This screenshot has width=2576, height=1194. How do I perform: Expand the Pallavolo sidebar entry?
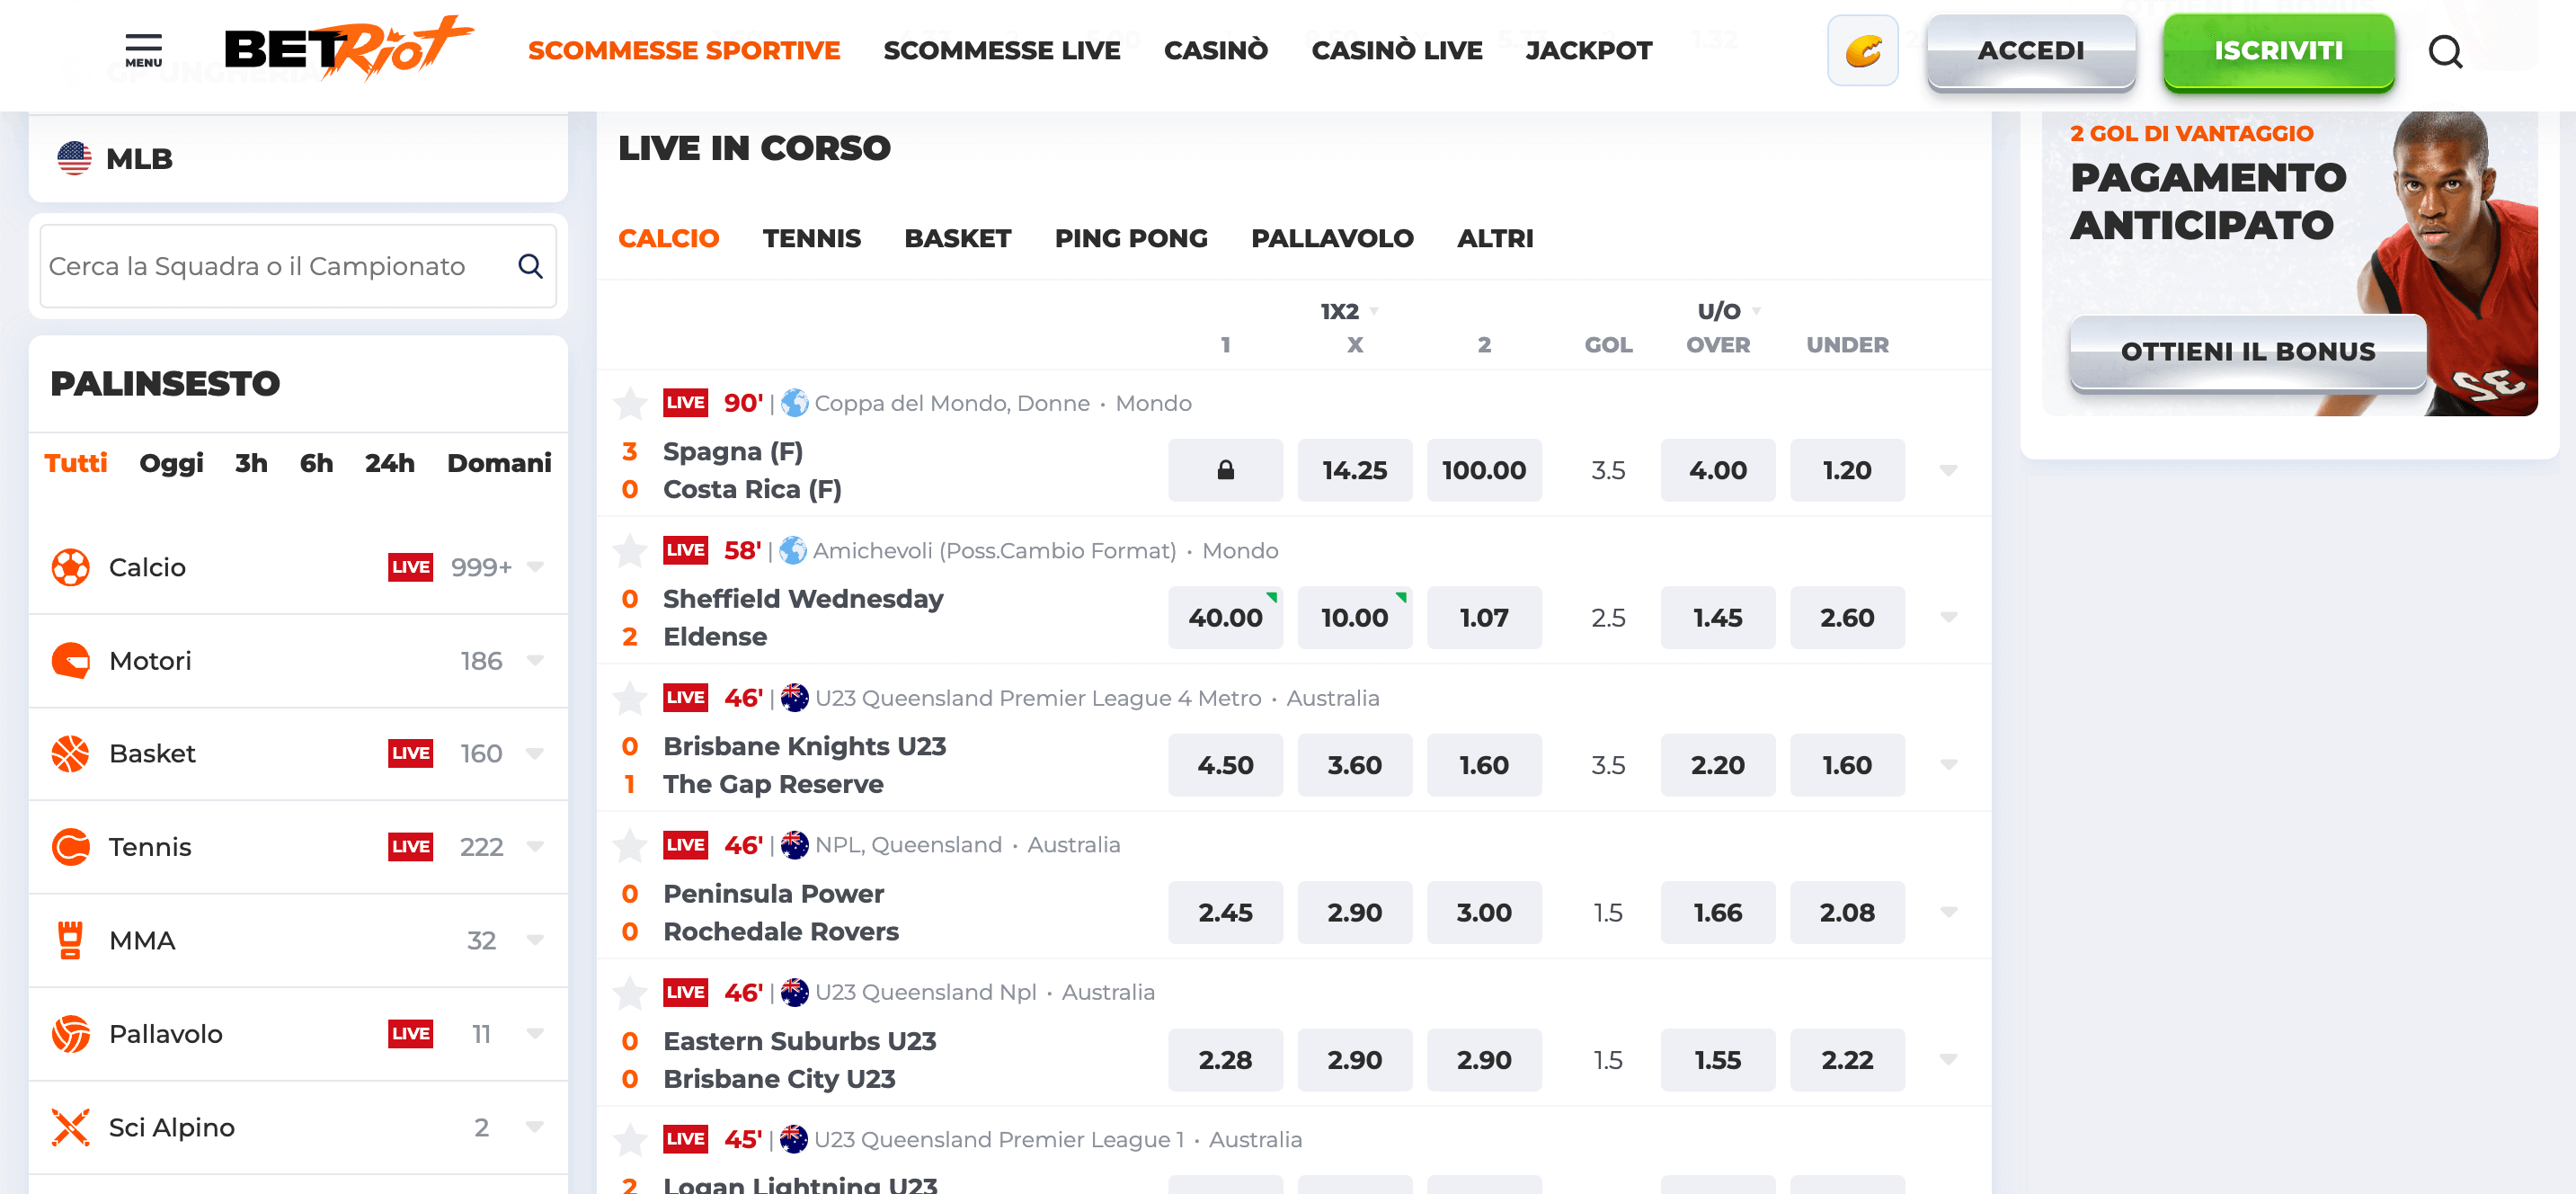click(x=535, y=1033)
